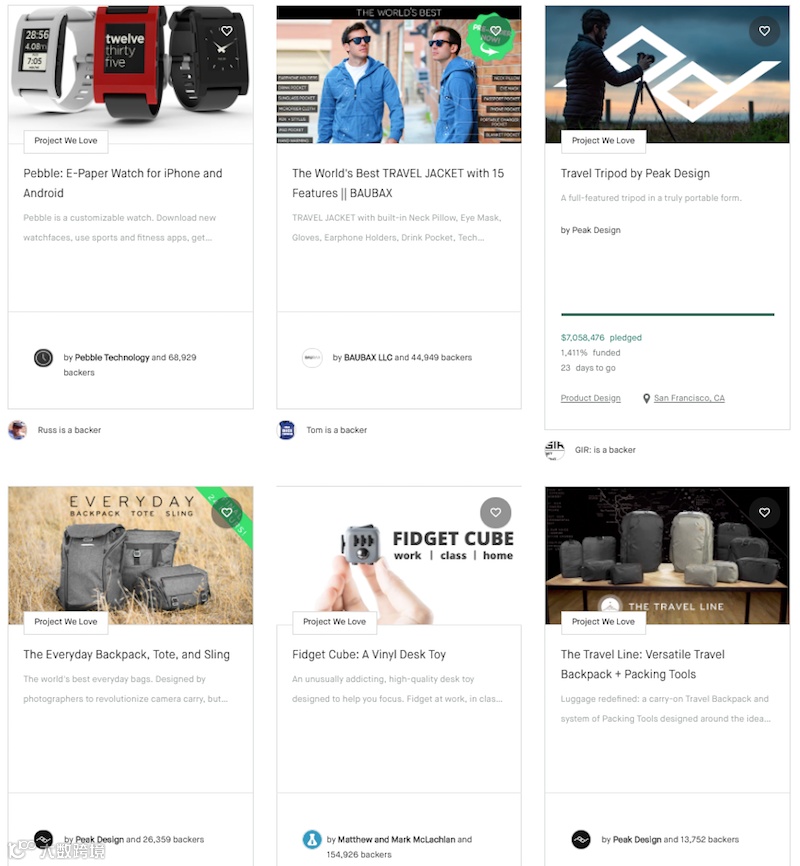This screenshot has width=800, height=866.
Task: Open 'The World's Best TRAVEL JACKET' title
Action: click(398, 183)
